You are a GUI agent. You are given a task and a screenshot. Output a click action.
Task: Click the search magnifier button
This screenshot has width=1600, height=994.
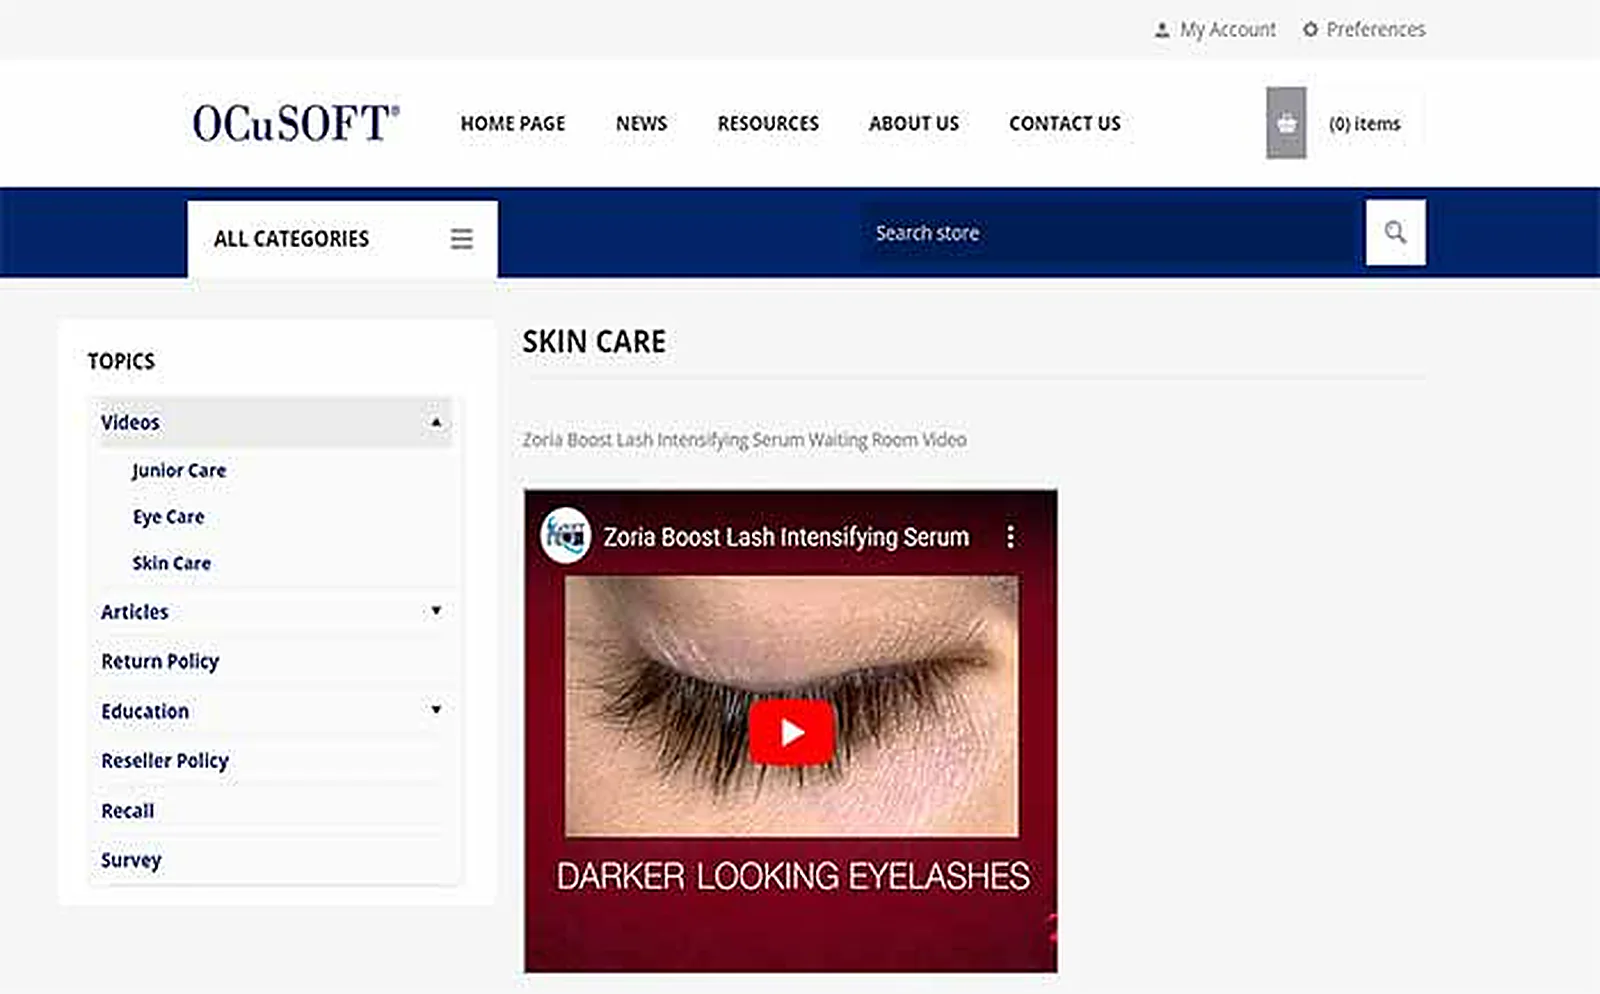click(x=1396, y=233)
